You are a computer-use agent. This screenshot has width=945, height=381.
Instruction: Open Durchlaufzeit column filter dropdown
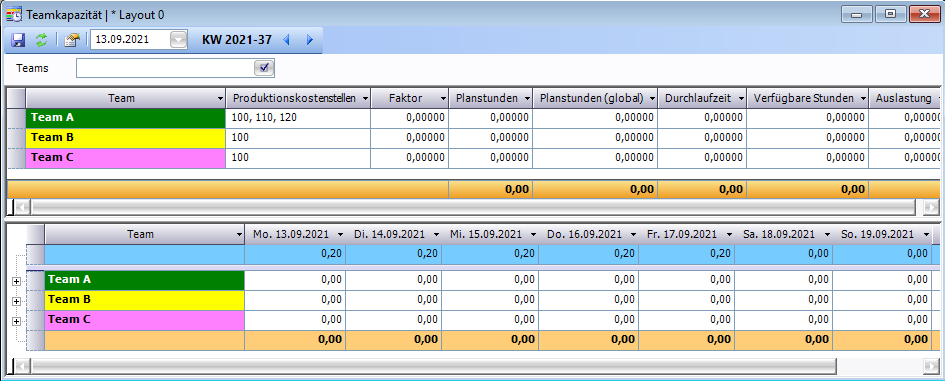click(x=741, y=98)
